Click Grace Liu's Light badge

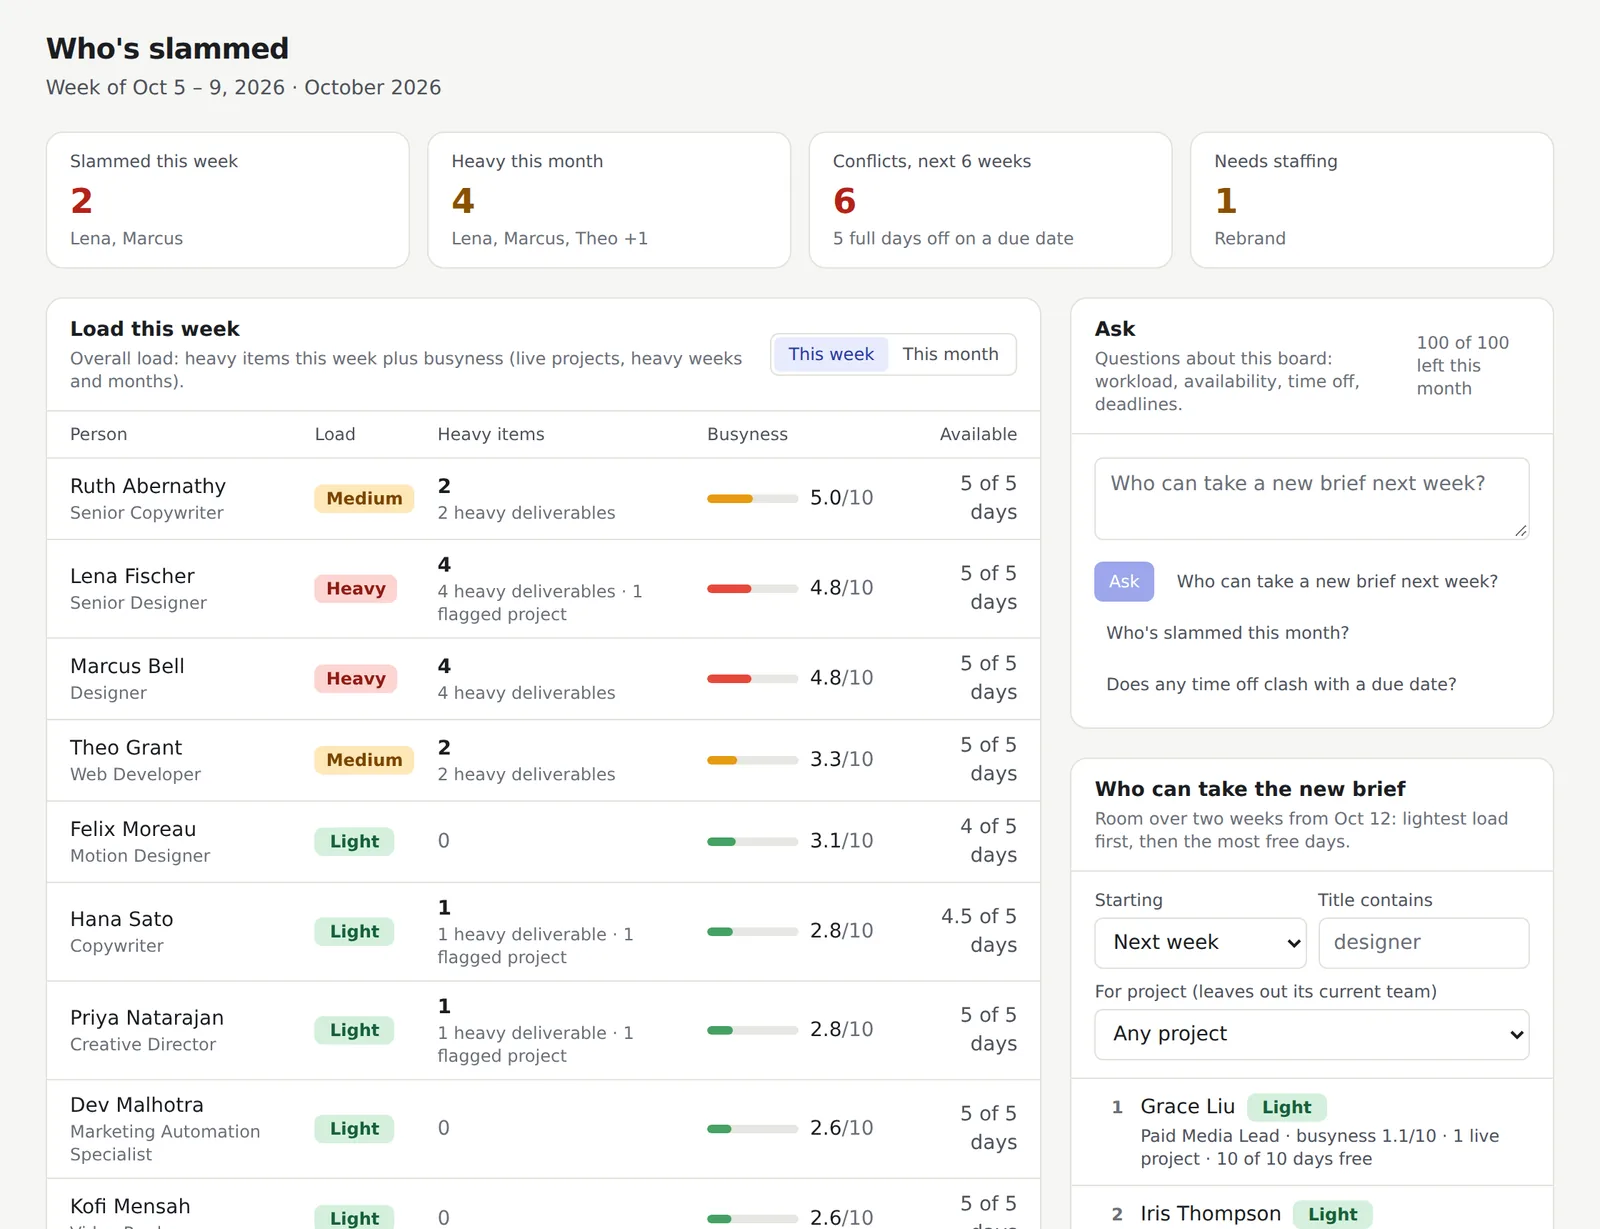pyautogui.click(x=1286, y=1107)
